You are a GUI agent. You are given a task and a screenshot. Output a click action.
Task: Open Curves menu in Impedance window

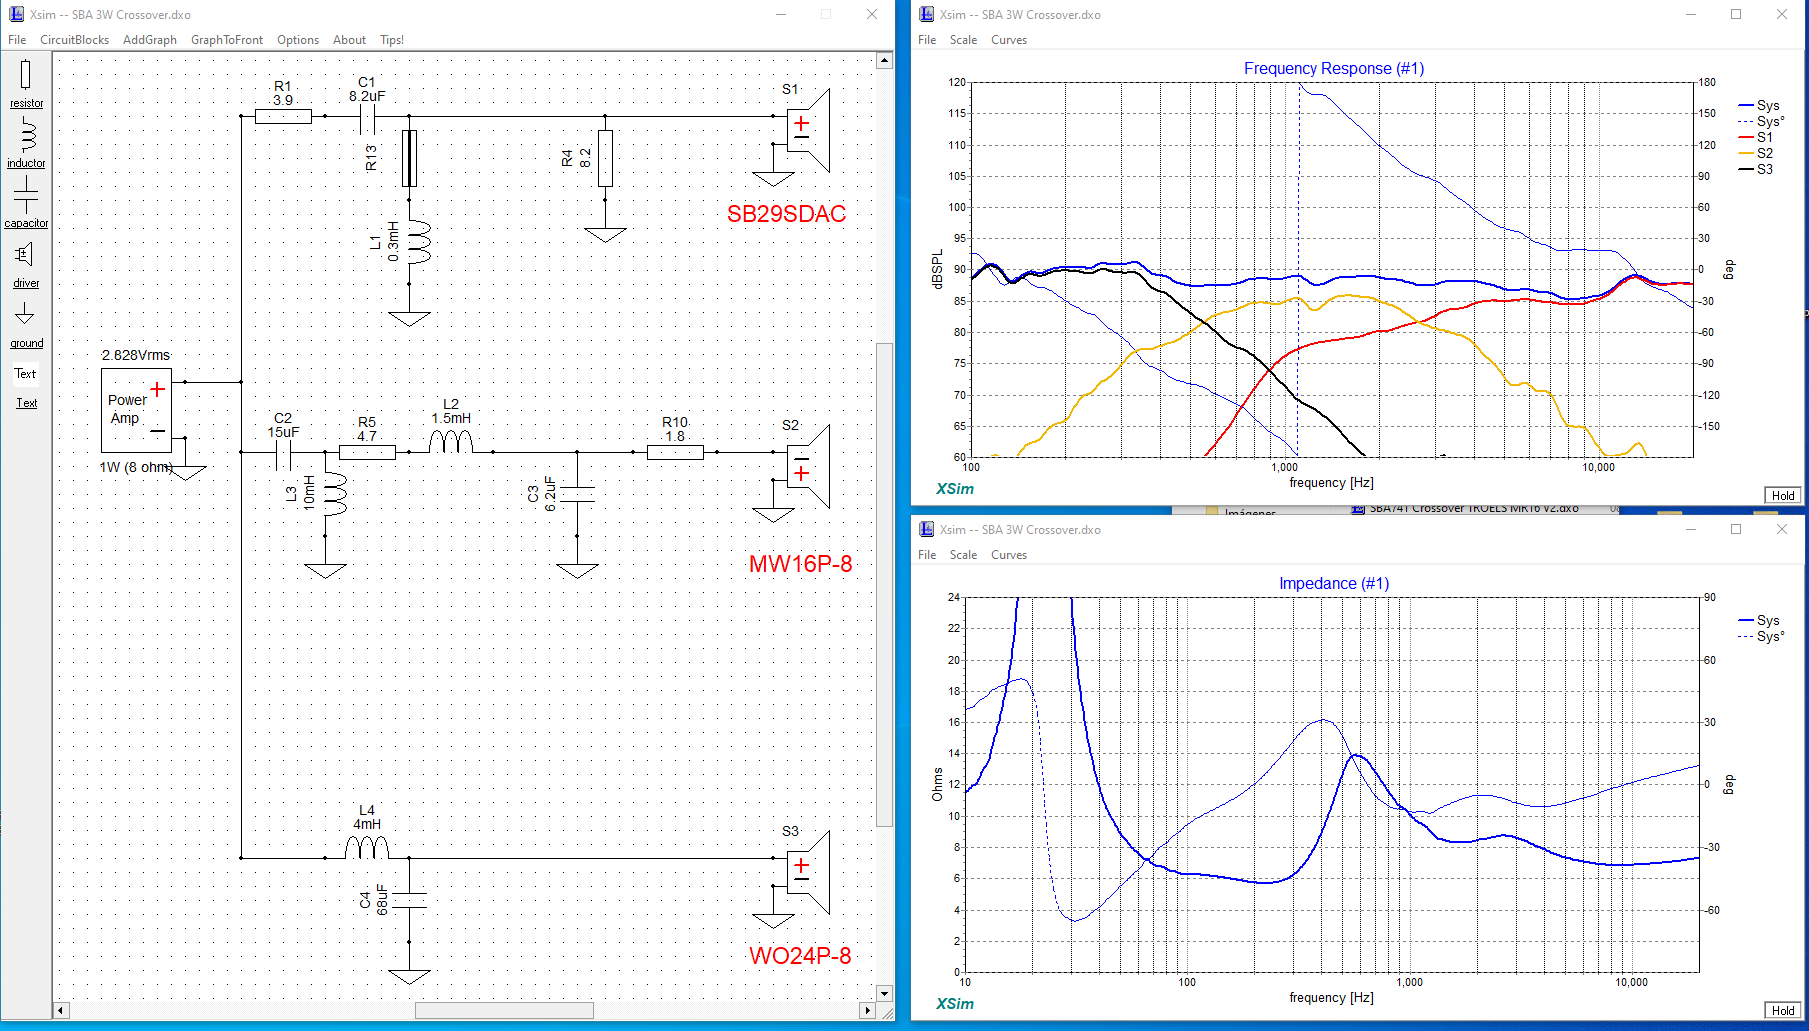click(1009, 555)
